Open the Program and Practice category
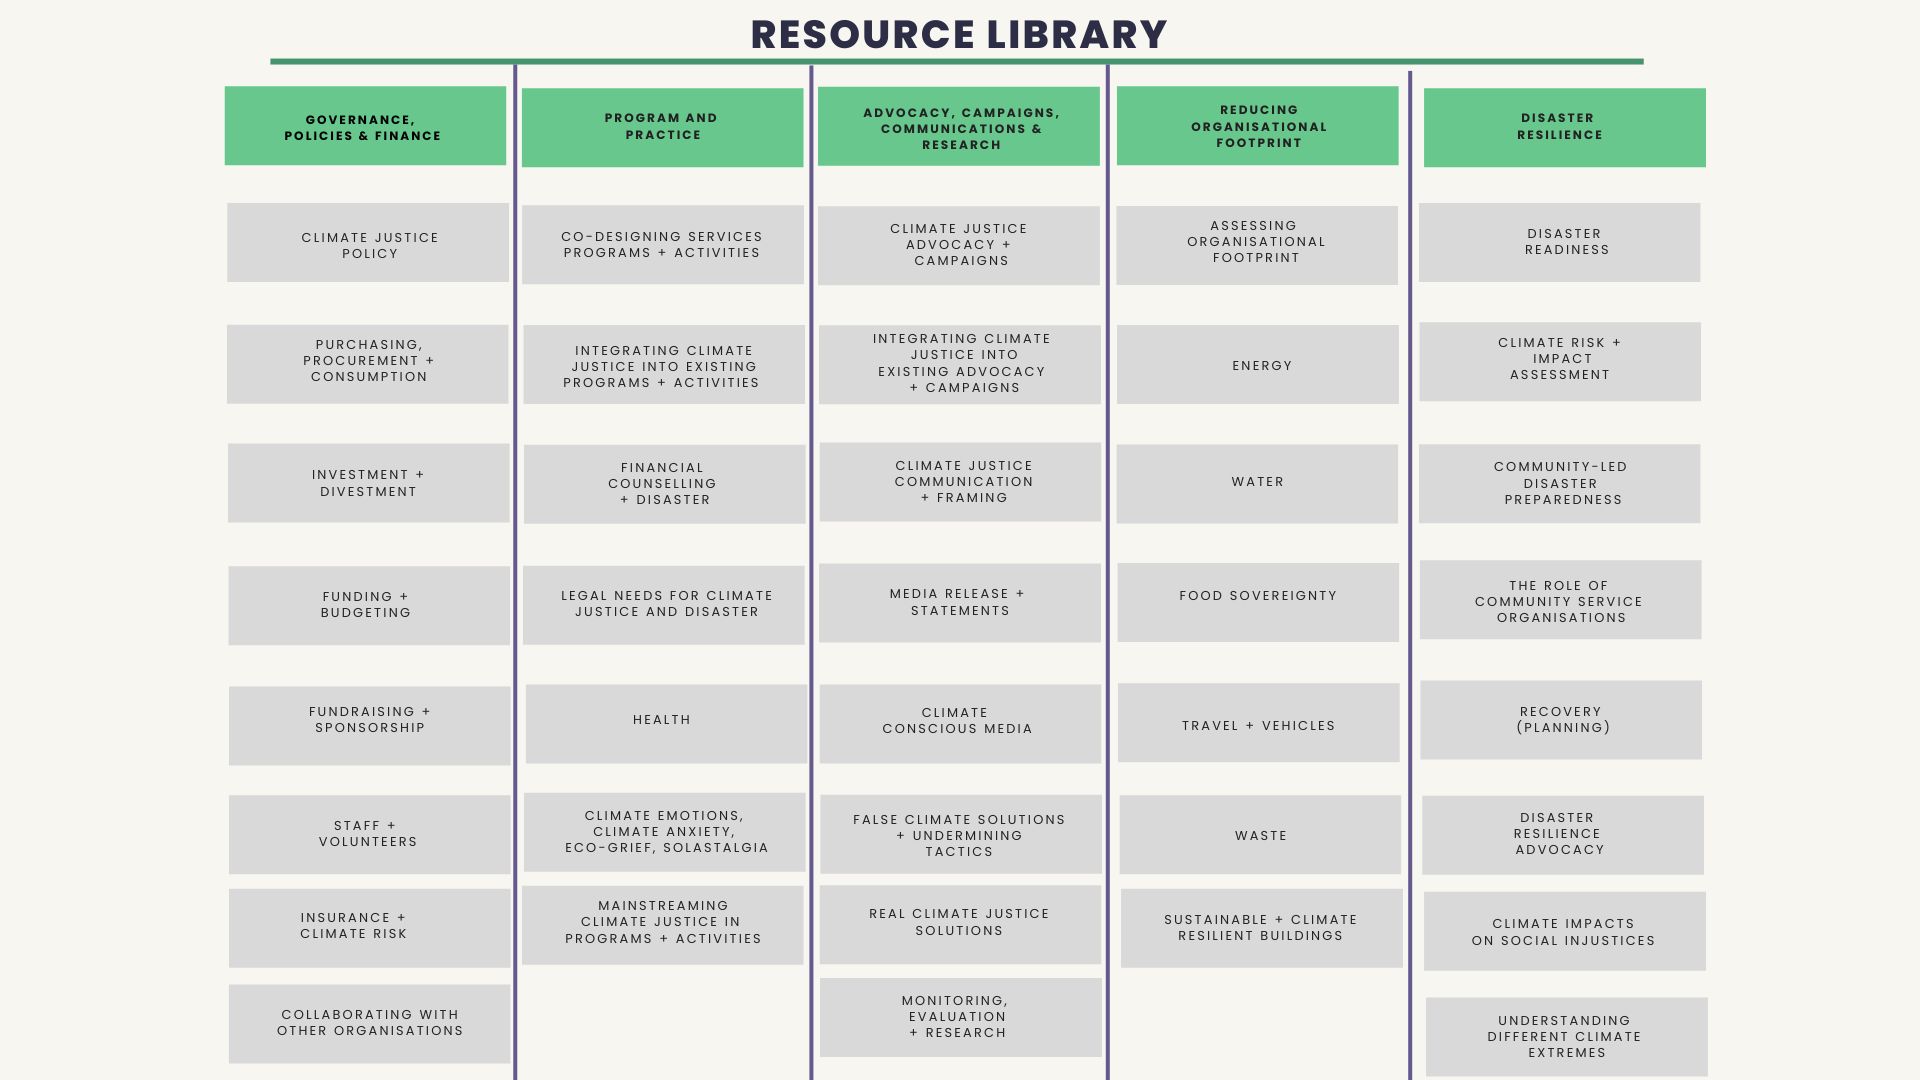Image resolution: width=1920 pixels, height=1080 pixels. point(662,127)
